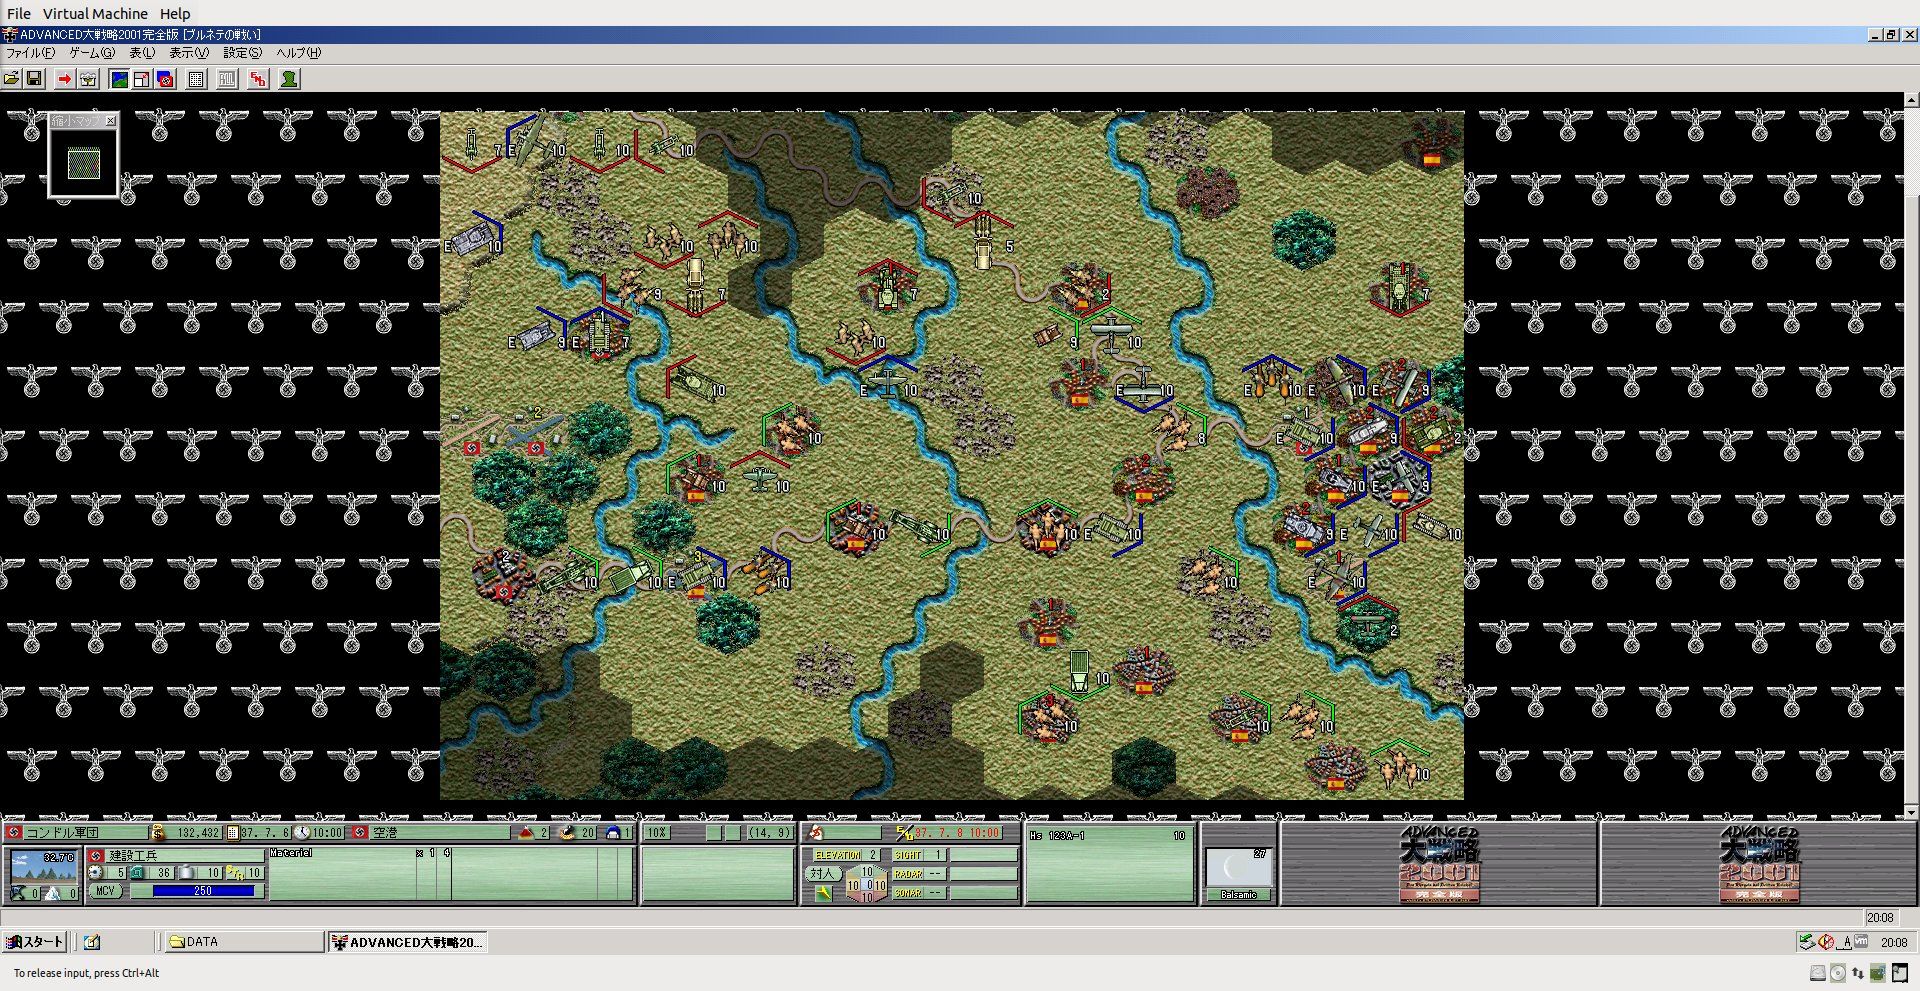
Task: Click the 空港 terrain name label
Action: (440, 832)
